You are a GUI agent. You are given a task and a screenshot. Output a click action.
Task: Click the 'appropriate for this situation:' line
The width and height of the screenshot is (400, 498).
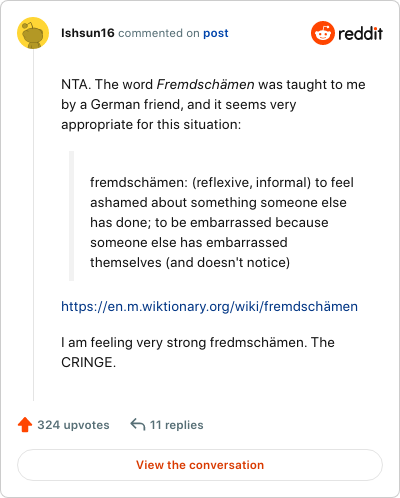(x=151, y=125)
